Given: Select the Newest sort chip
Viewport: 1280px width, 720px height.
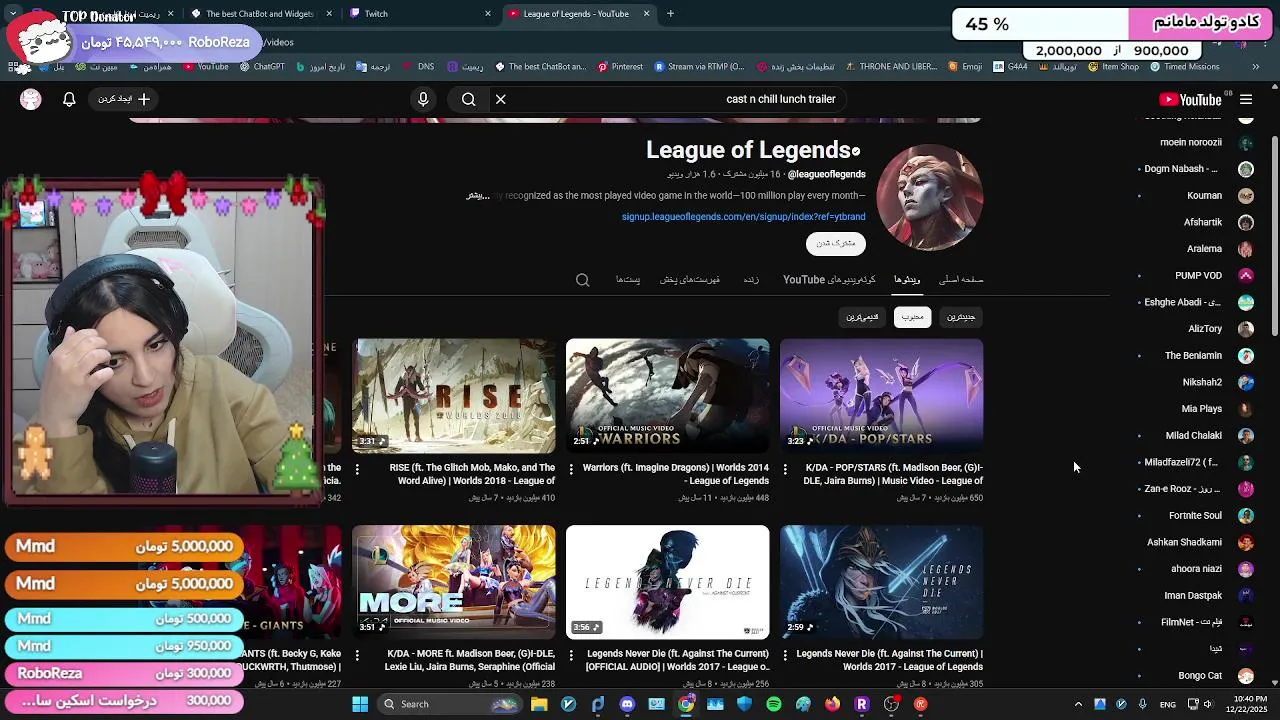Looking at the screenshot, I should (961, 317).
